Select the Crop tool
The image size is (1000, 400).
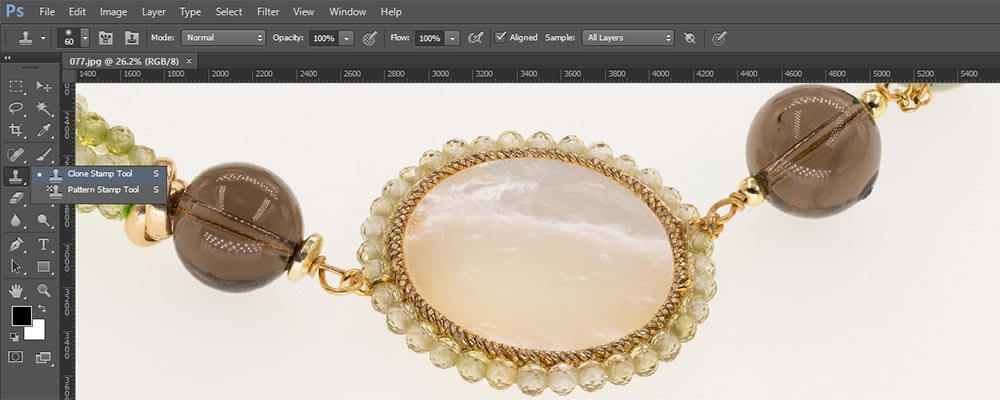[x=16, y=131]
